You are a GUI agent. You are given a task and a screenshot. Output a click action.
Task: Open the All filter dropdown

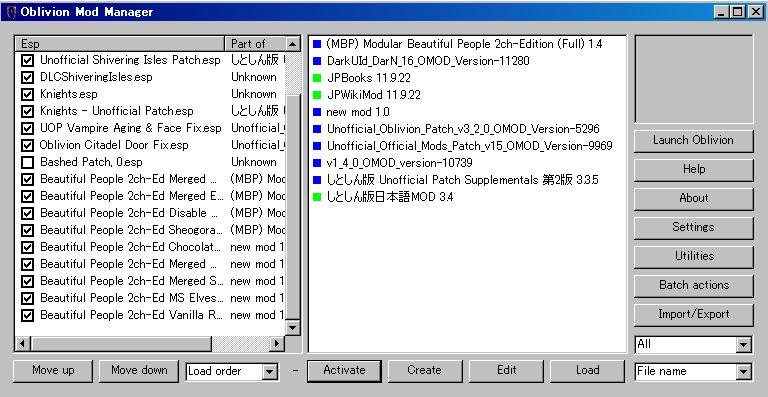point(744,345)
